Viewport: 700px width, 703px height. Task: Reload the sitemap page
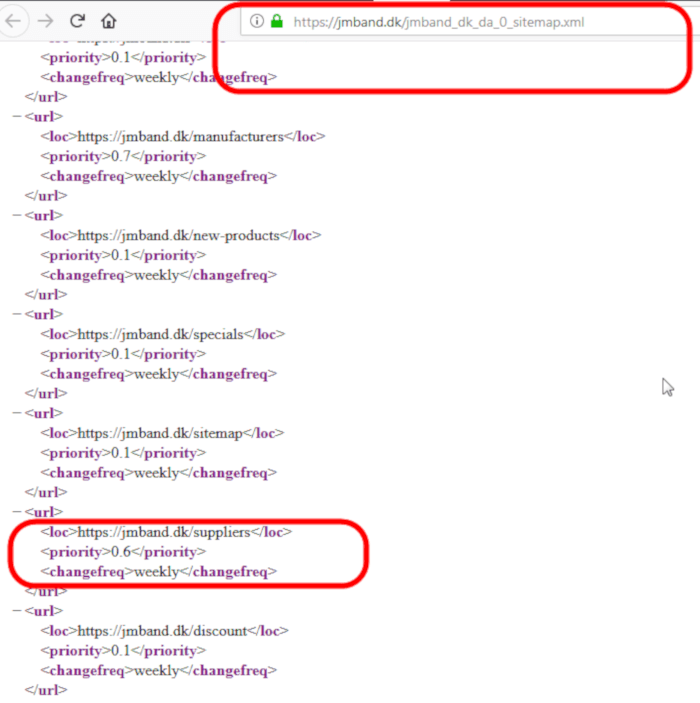77,21
